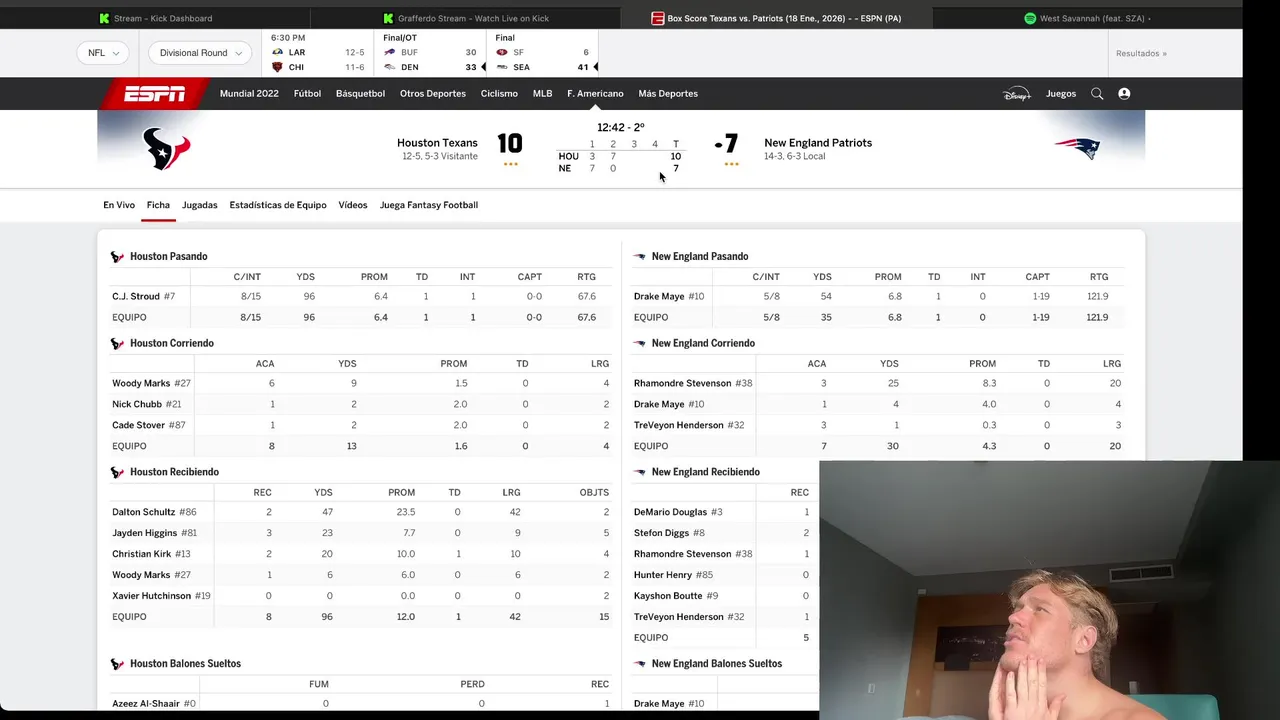Open Jayden Higgins player link

point(145,534)
